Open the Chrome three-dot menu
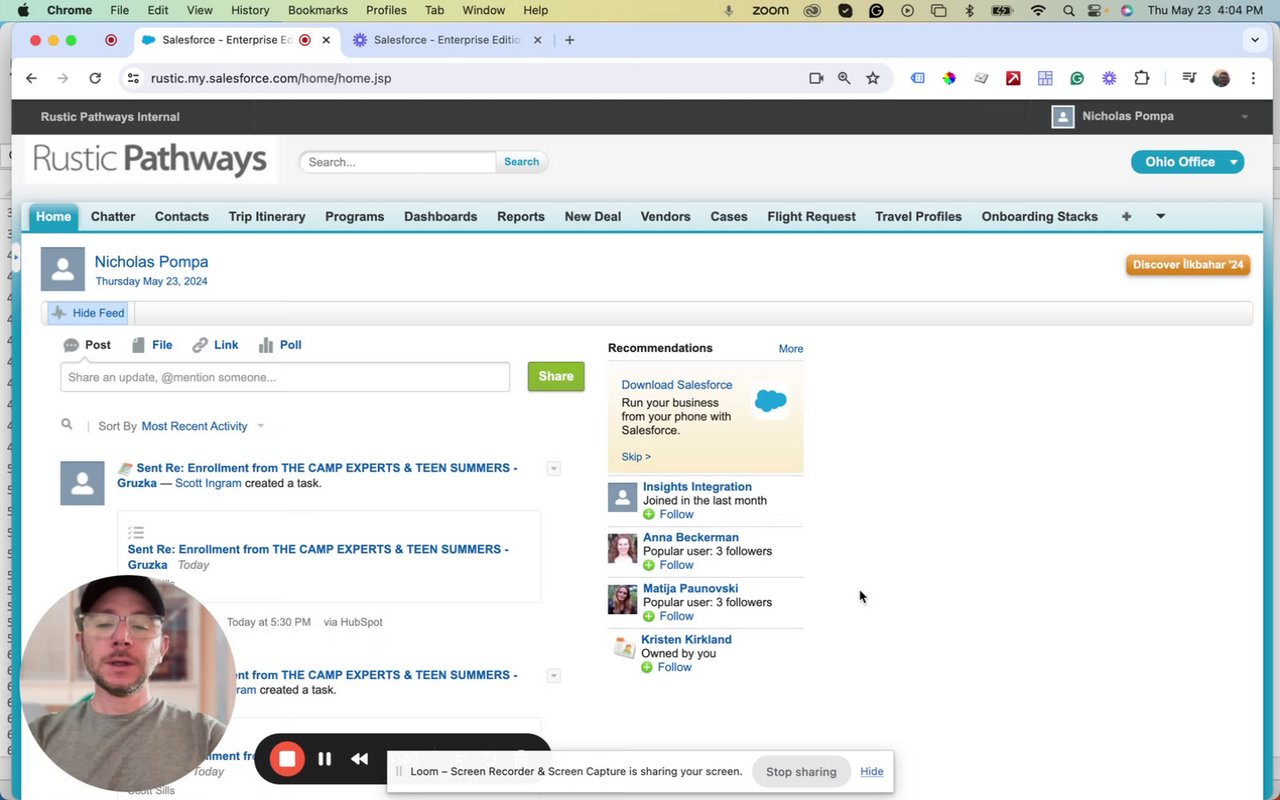 (x=1253, y=78)
